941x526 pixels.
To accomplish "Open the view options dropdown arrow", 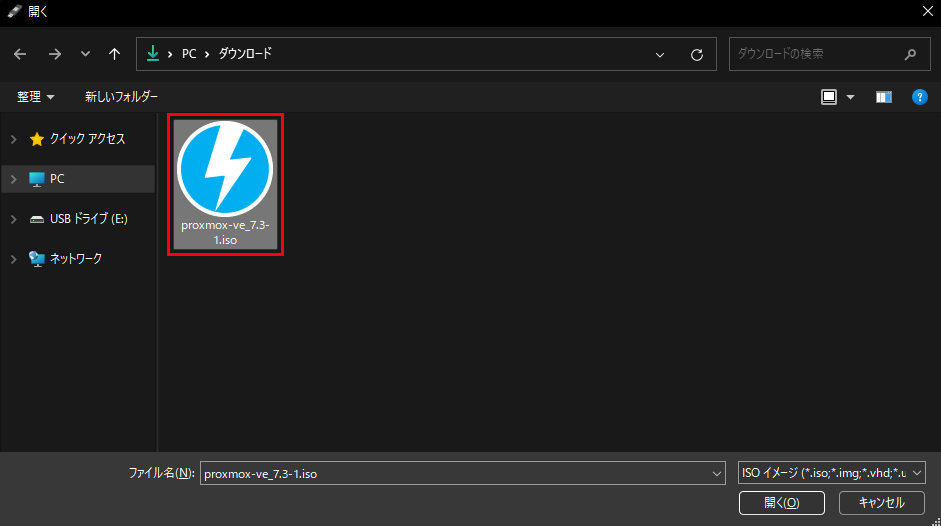I will coord(850,97).
